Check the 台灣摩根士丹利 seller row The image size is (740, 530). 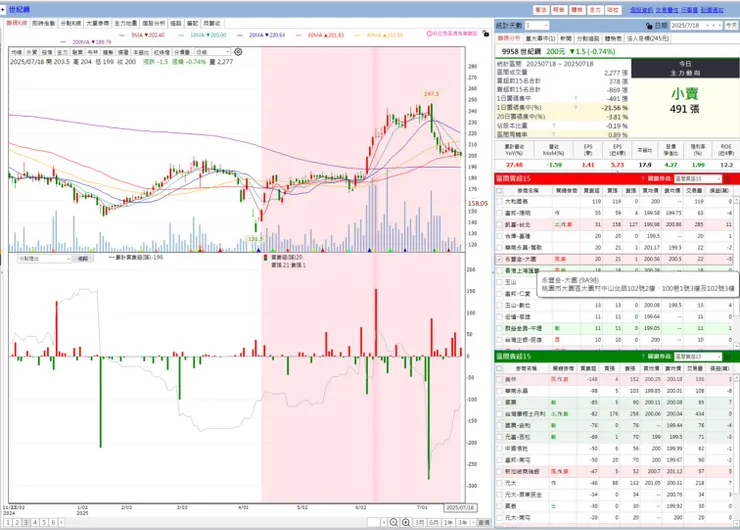tap(499, 414)
